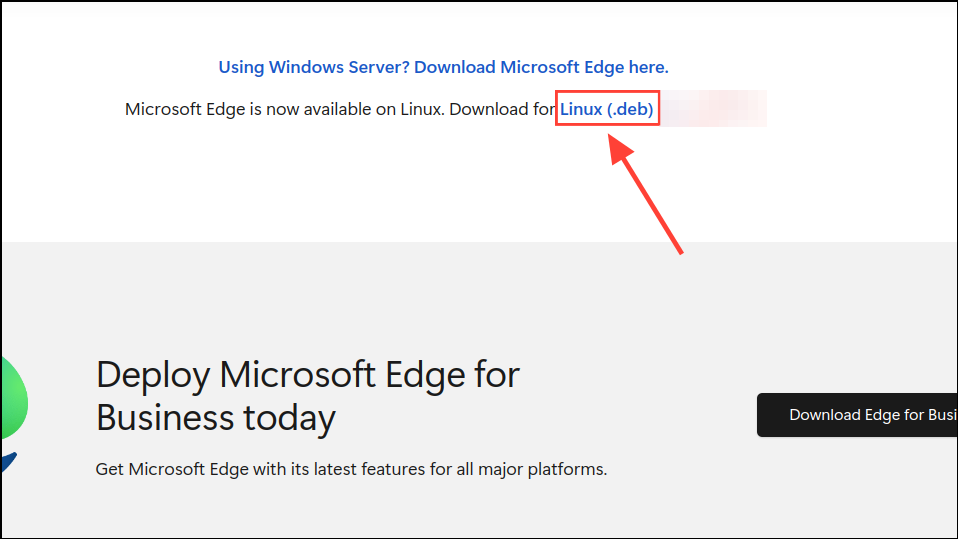Open the Windows Server Edge download link
Screen dimensions: 958x539
point(443,68)
